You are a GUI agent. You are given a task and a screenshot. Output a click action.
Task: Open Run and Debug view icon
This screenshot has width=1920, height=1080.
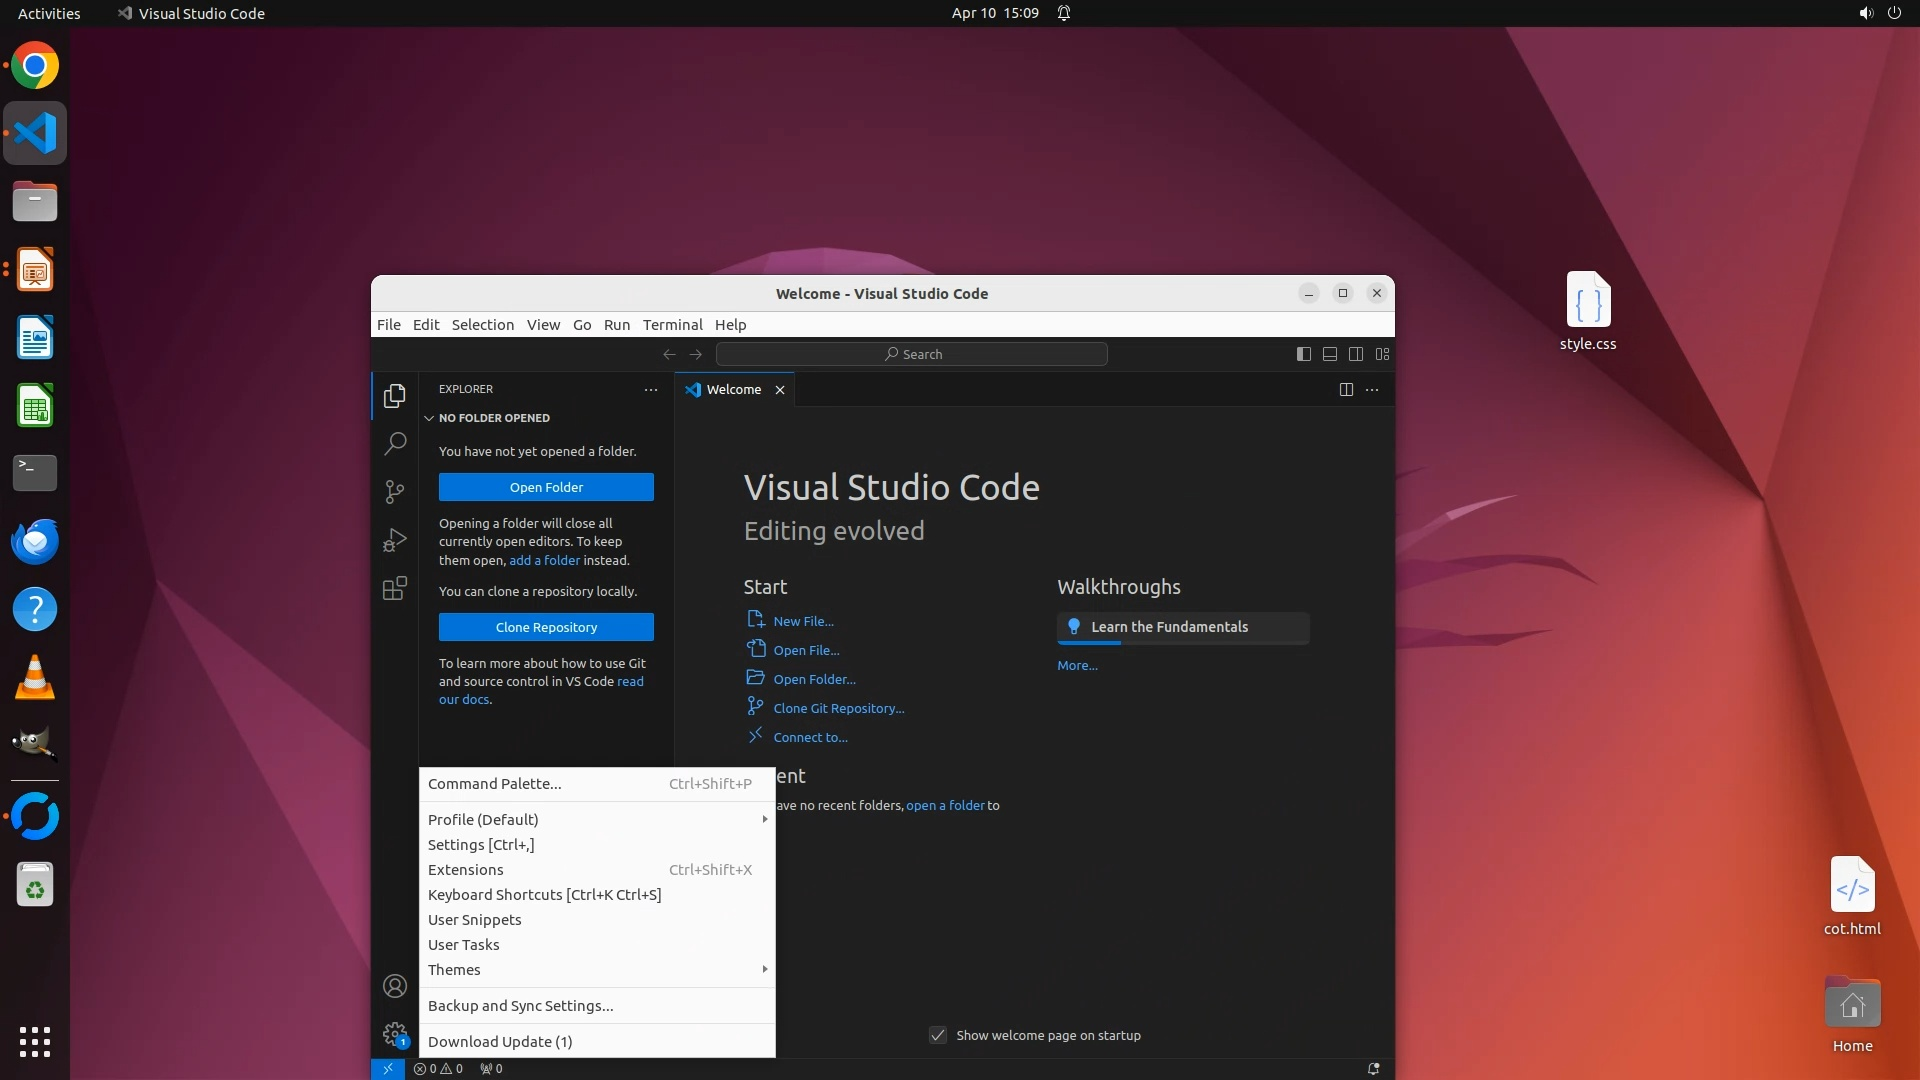[395, 540]
